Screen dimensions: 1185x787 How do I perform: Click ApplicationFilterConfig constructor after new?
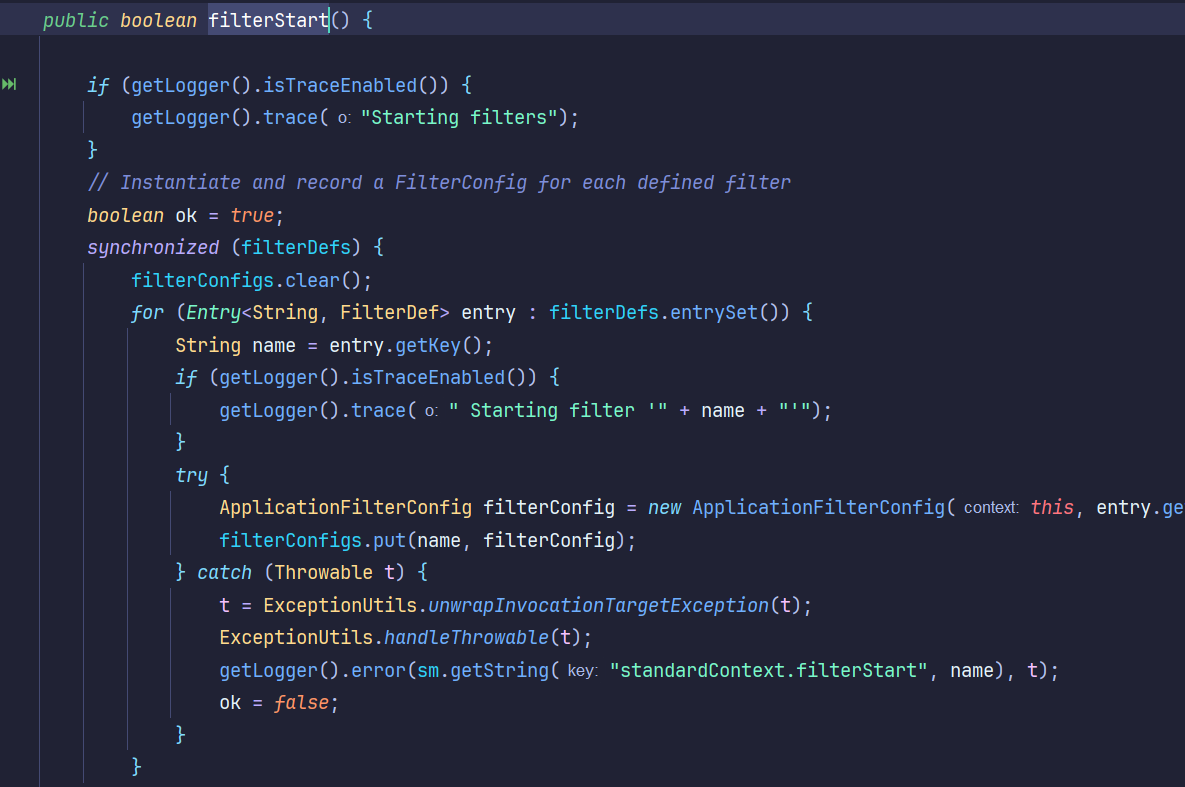click(x=818, y=507)
